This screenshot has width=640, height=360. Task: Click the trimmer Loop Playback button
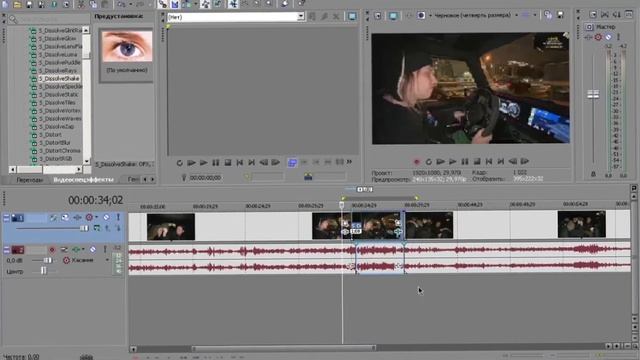point(180,163)
